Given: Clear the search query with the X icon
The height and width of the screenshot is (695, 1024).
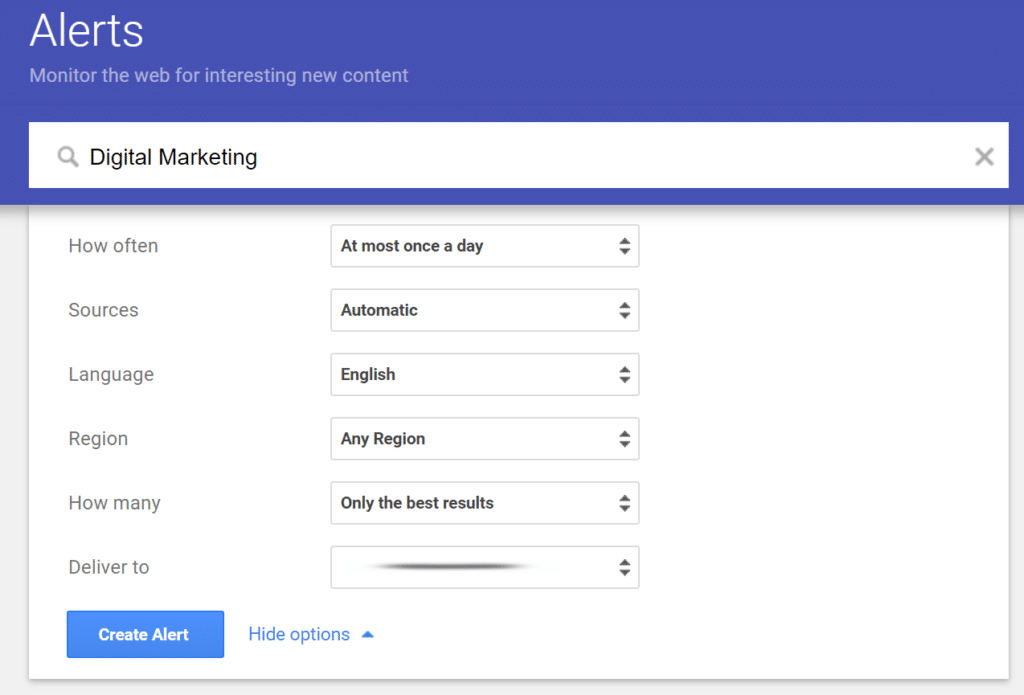Looking at the screenshot, I should click(984, 156).
